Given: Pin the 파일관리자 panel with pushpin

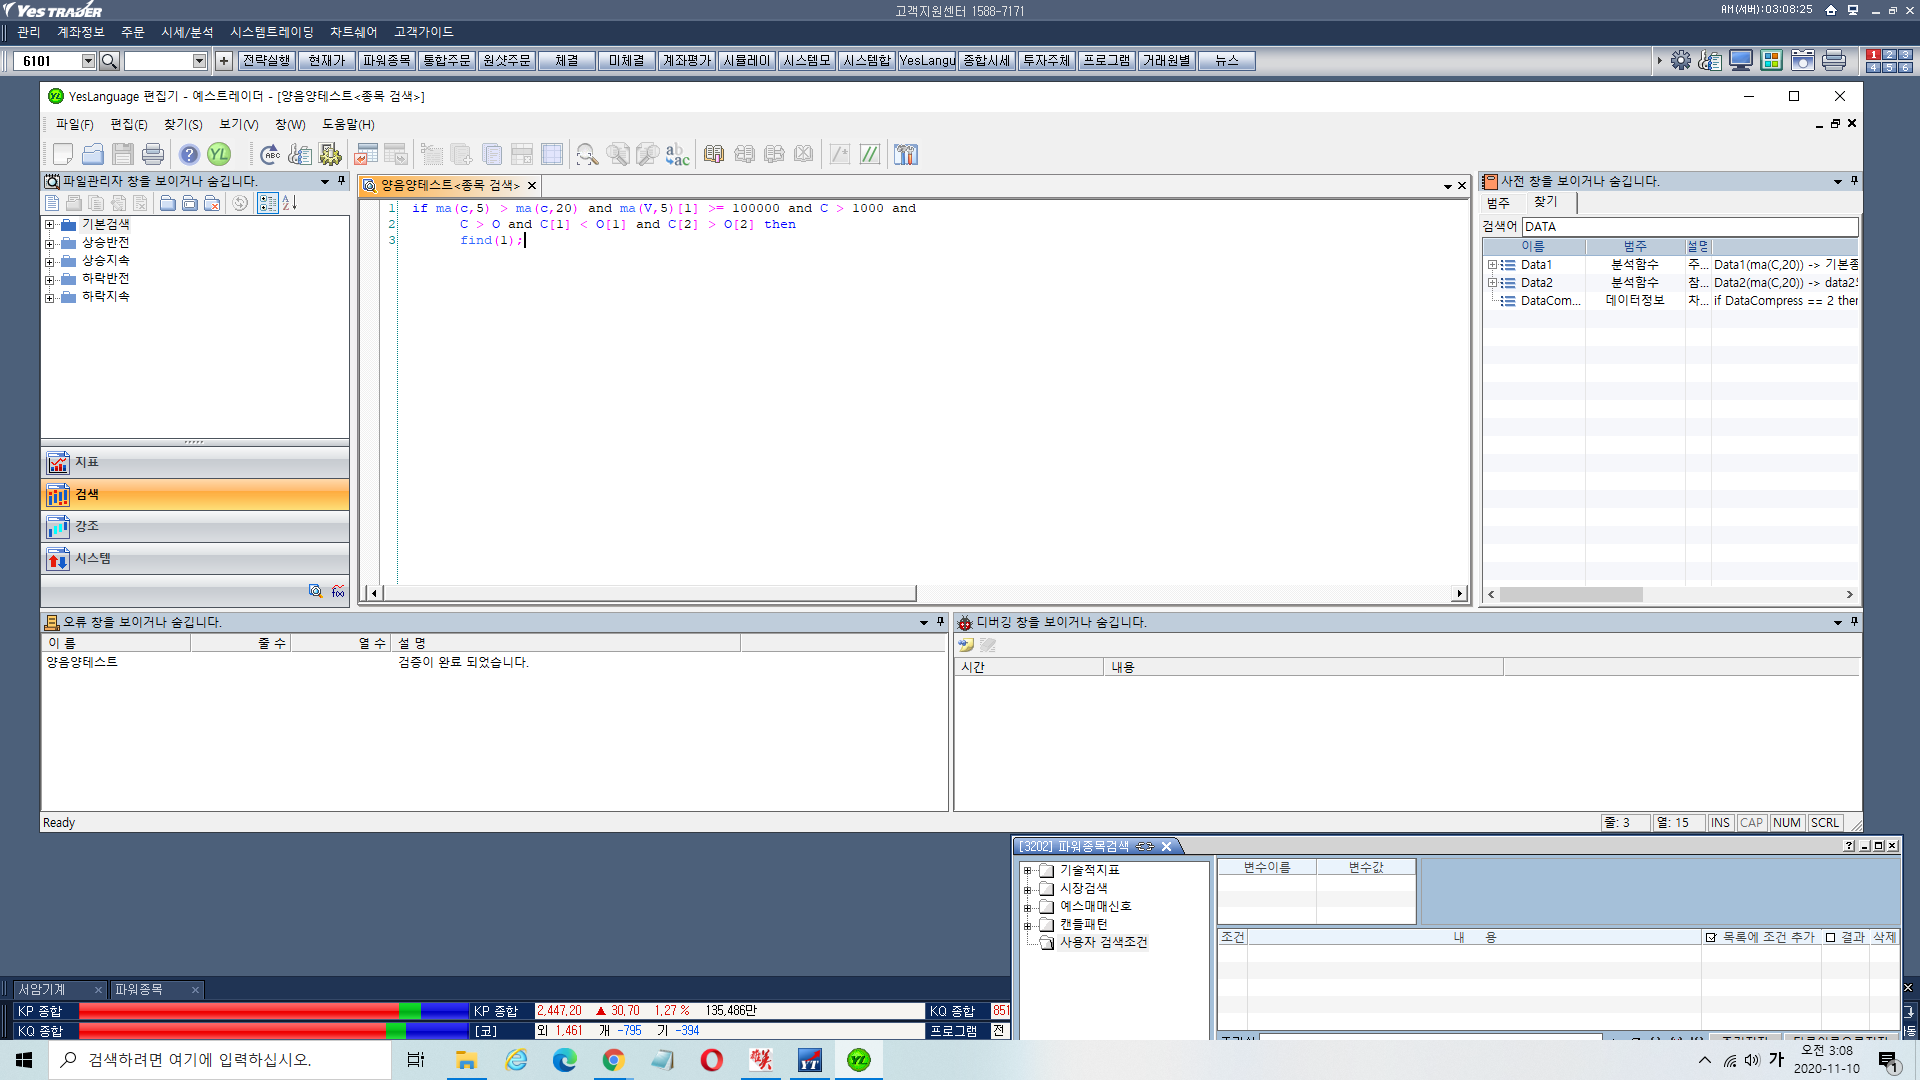Looking at the screenshot, I should [x=341, y=181].
